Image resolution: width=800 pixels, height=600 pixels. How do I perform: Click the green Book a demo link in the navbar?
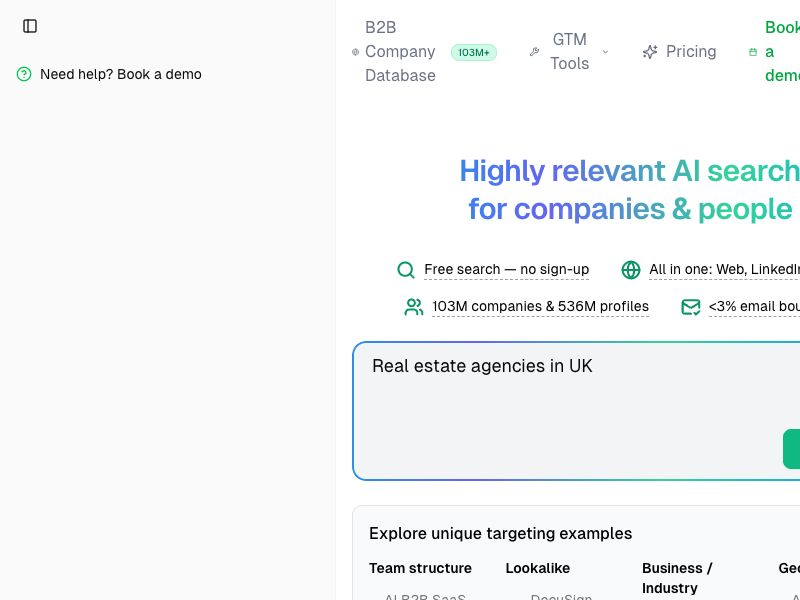782,52
